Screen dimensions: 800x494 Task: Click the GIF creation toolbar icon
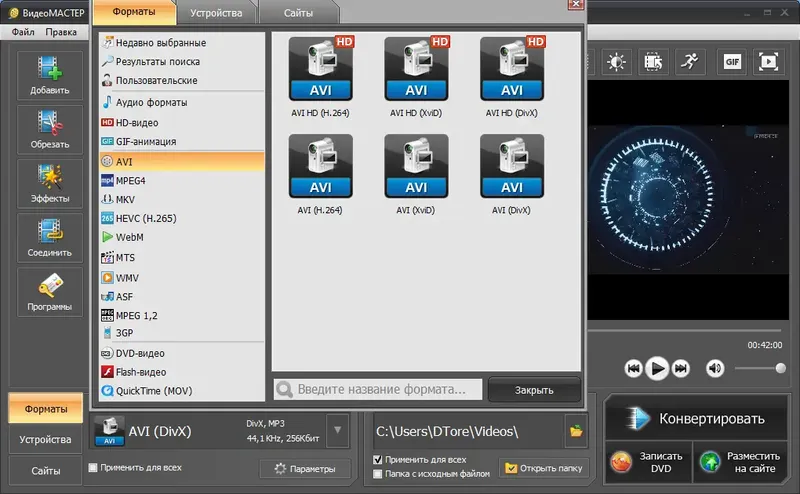(732, 62)
